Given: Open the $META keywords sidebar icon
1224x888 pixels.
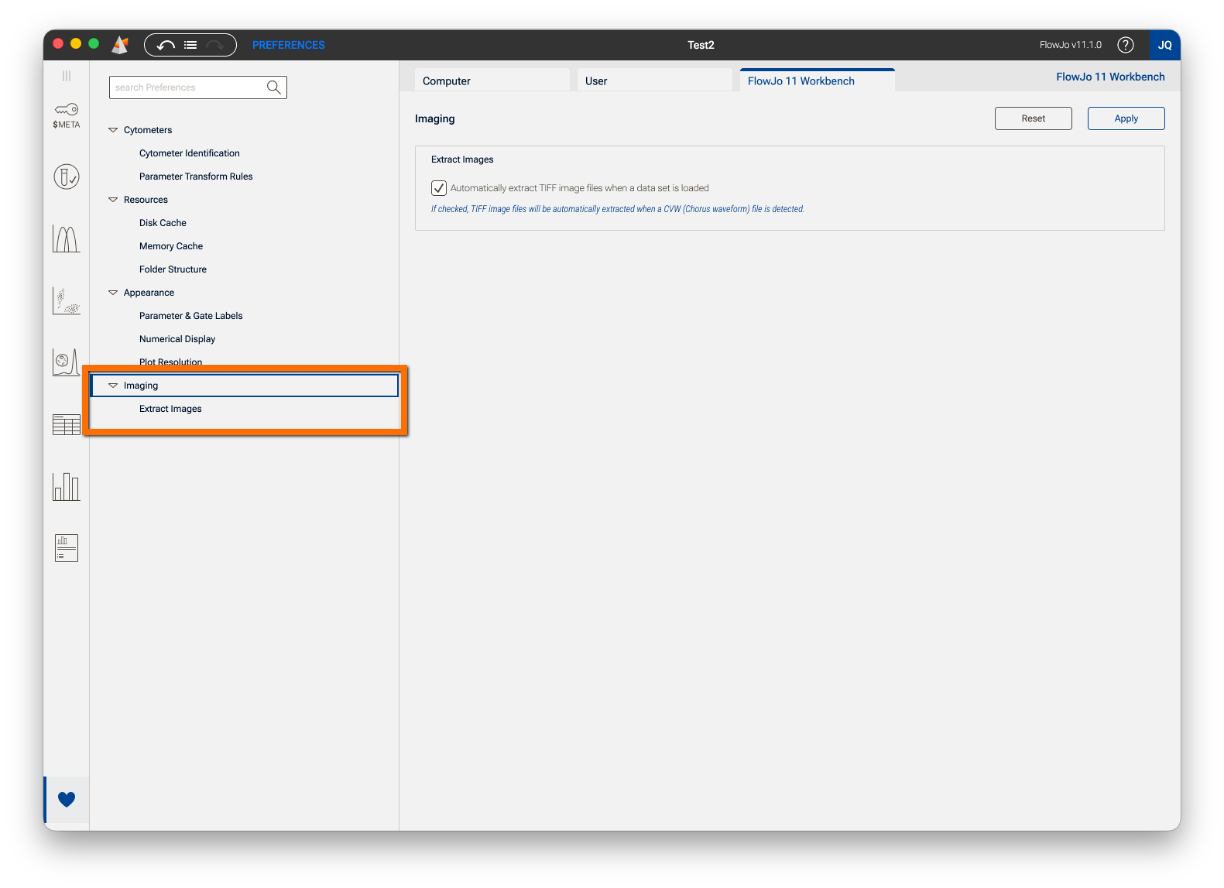Looking at the screenshot, I should pyautogui.click(x=66, y=115).
